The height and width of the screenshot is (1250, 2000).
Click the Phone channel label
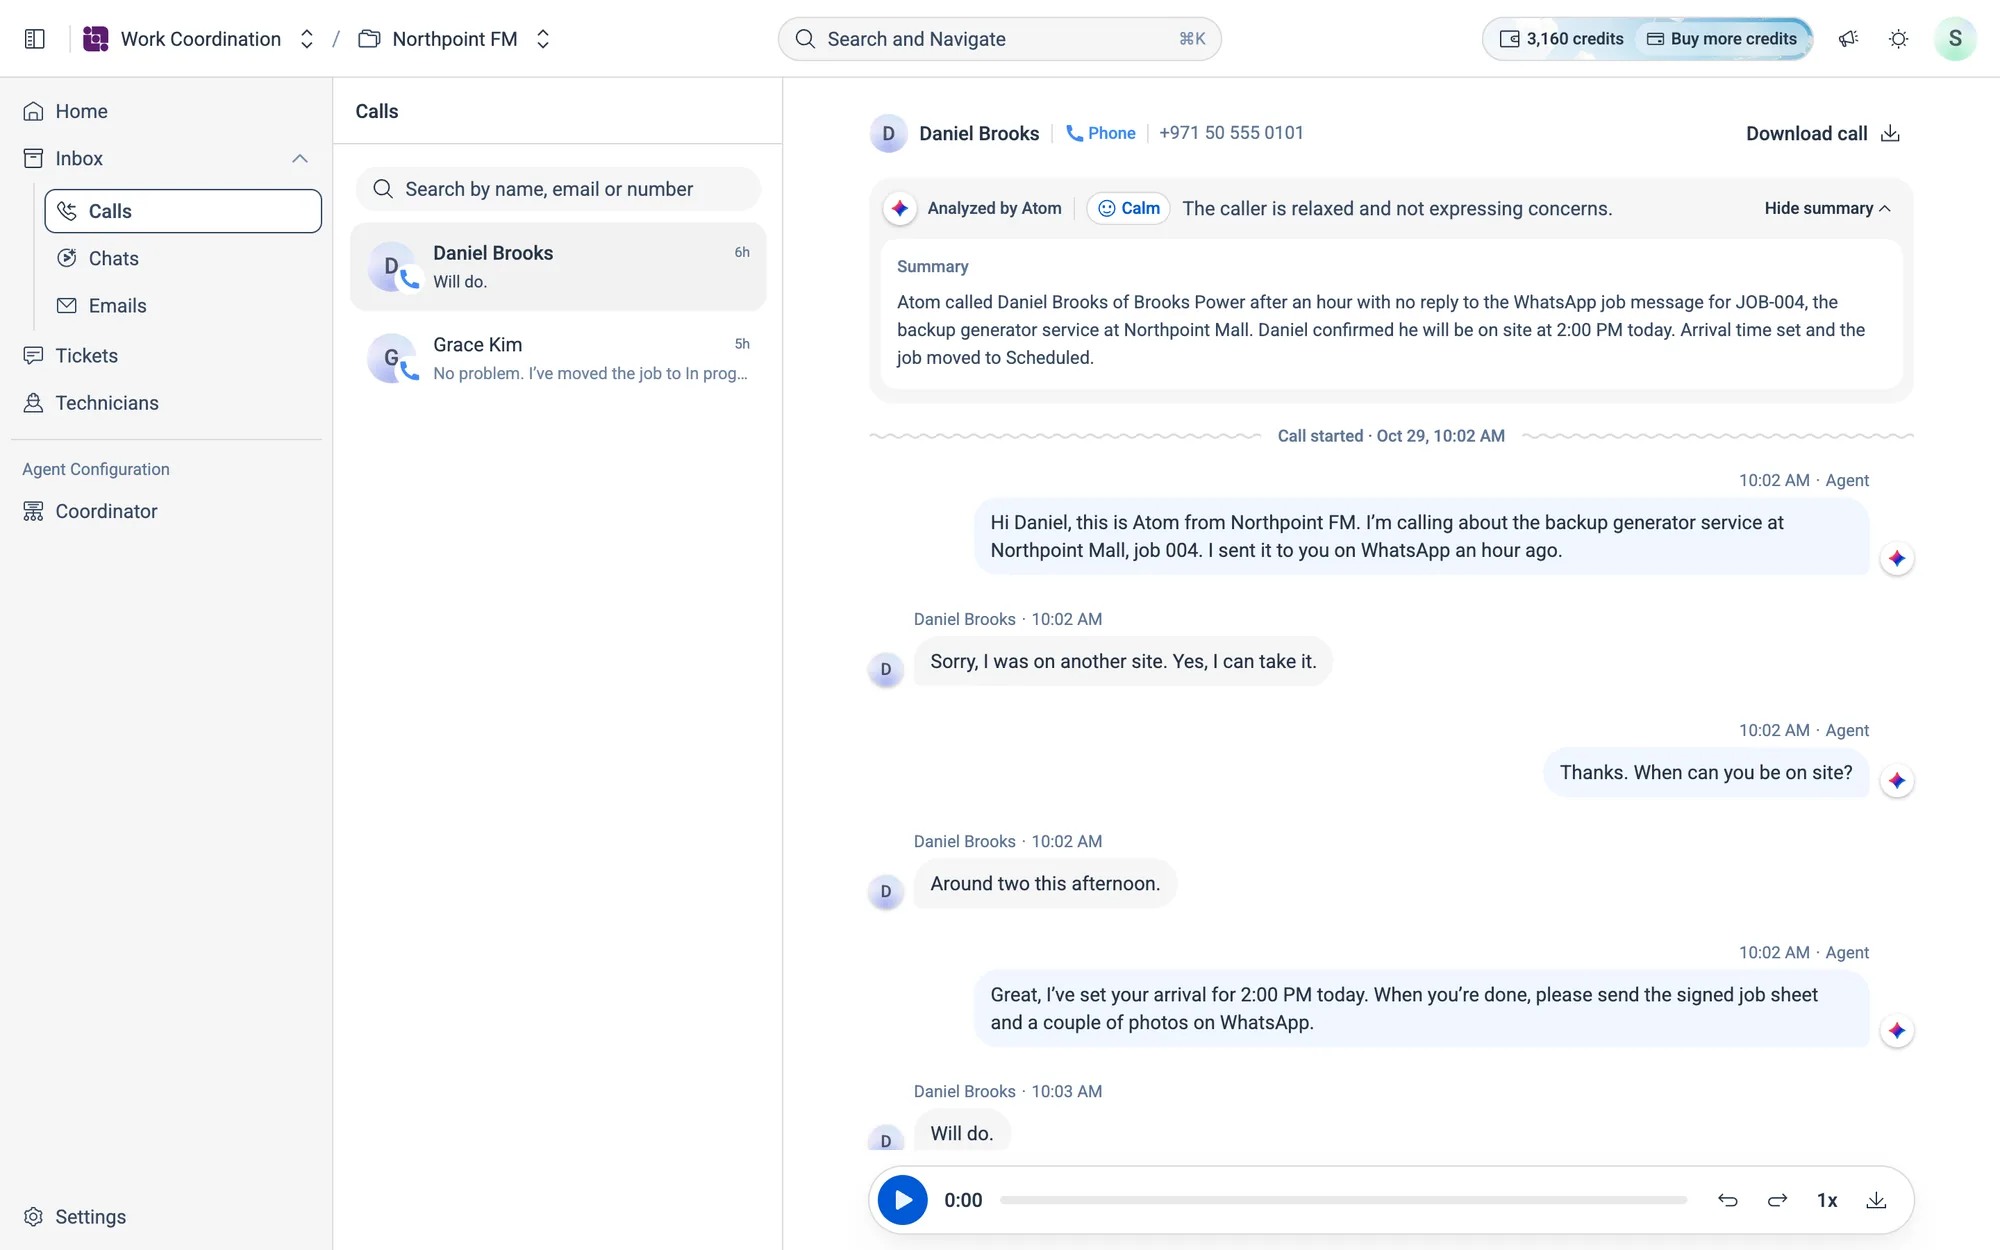pos(1100,133)
